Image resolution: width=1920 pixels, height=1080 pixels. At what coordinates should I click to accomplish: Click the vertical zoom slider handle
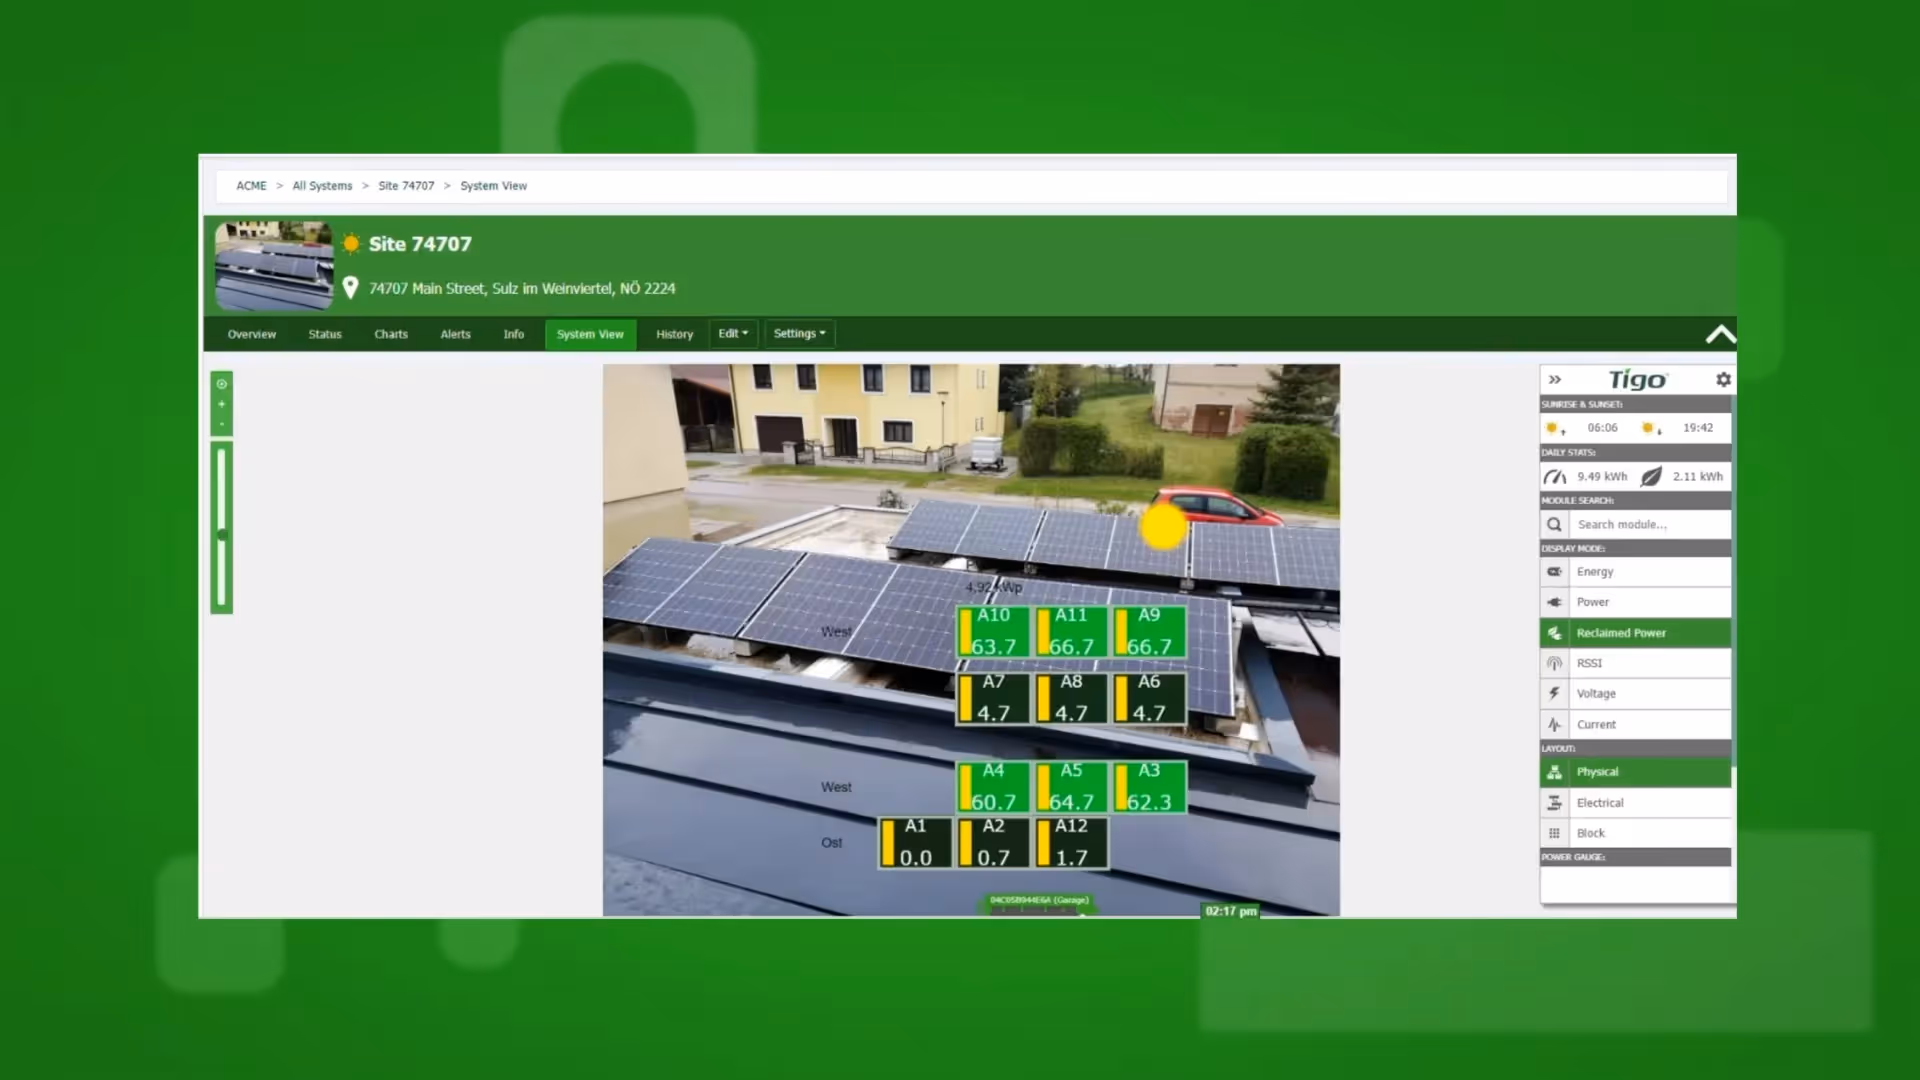pos(222,535)
